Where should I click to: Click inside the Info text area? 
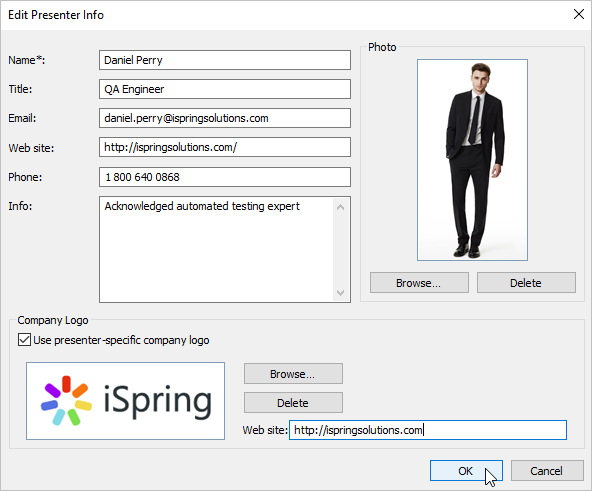[216, 249]
